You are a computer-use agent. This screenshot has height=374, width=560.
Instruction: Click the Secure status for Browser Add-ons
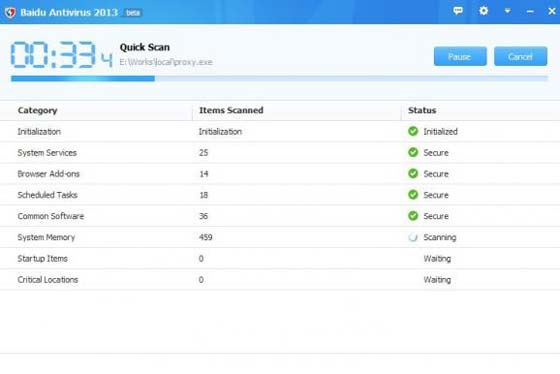click(x=436, y=174)
